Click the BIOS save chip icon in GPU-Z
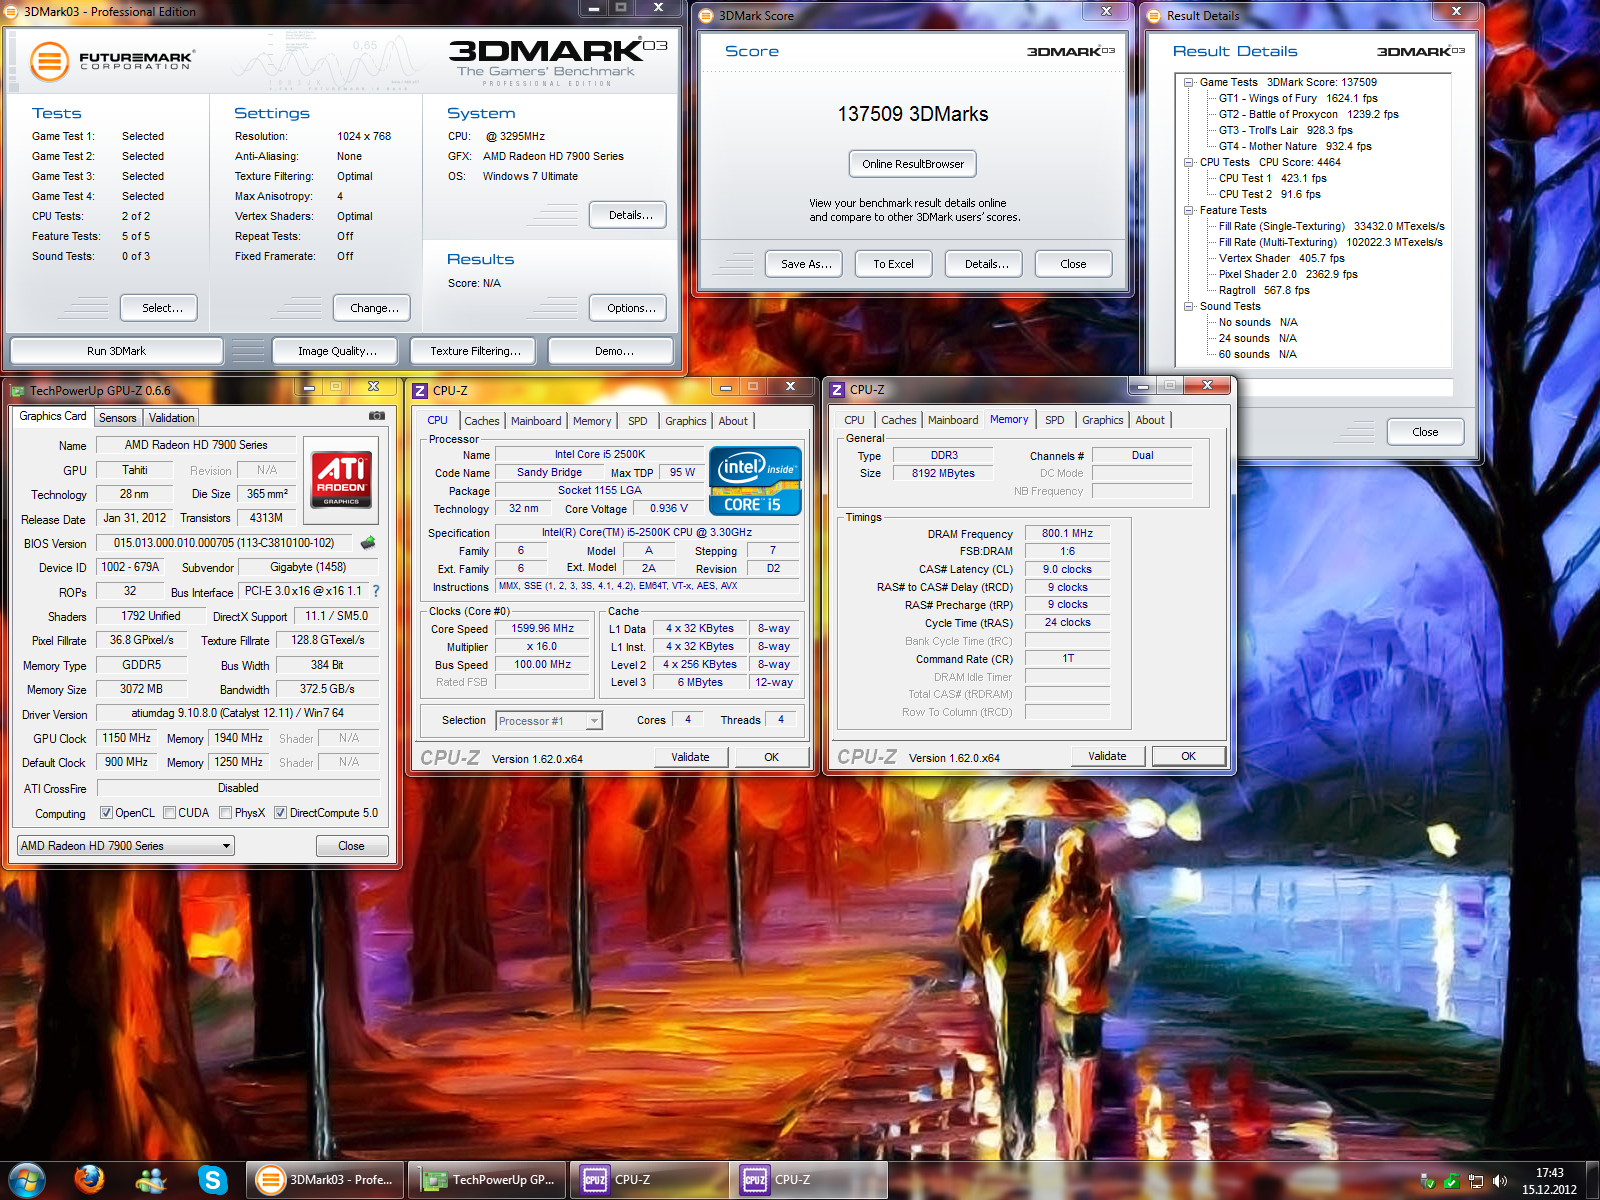 click(x=368, y=543)
